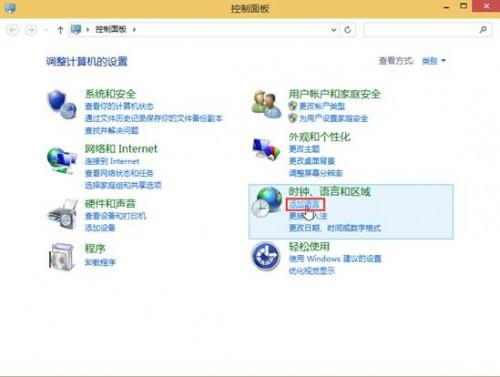Click 优化视觉显示 link
Screen dimensions: 500x377
312,271
